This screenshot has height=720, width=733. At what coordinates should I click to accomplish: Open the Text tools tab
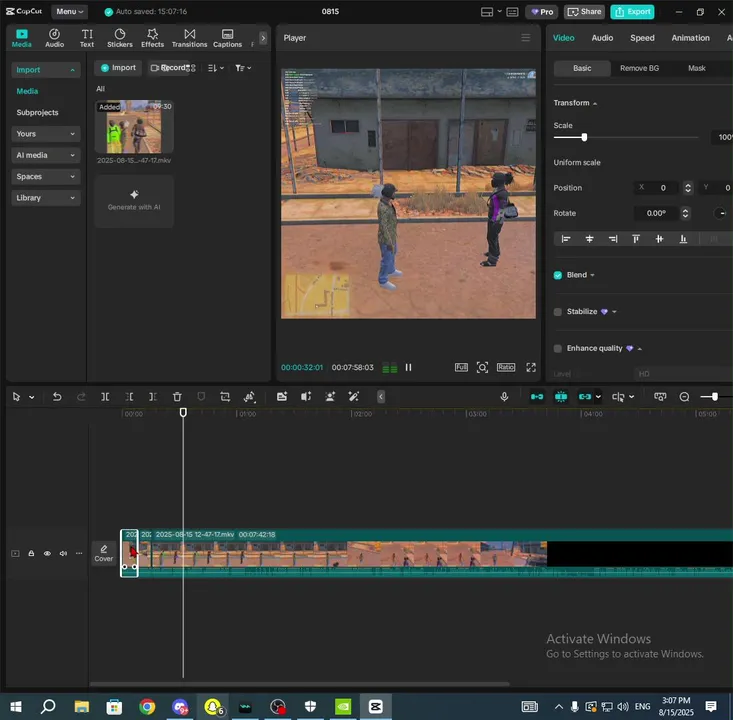pos(87,38)
